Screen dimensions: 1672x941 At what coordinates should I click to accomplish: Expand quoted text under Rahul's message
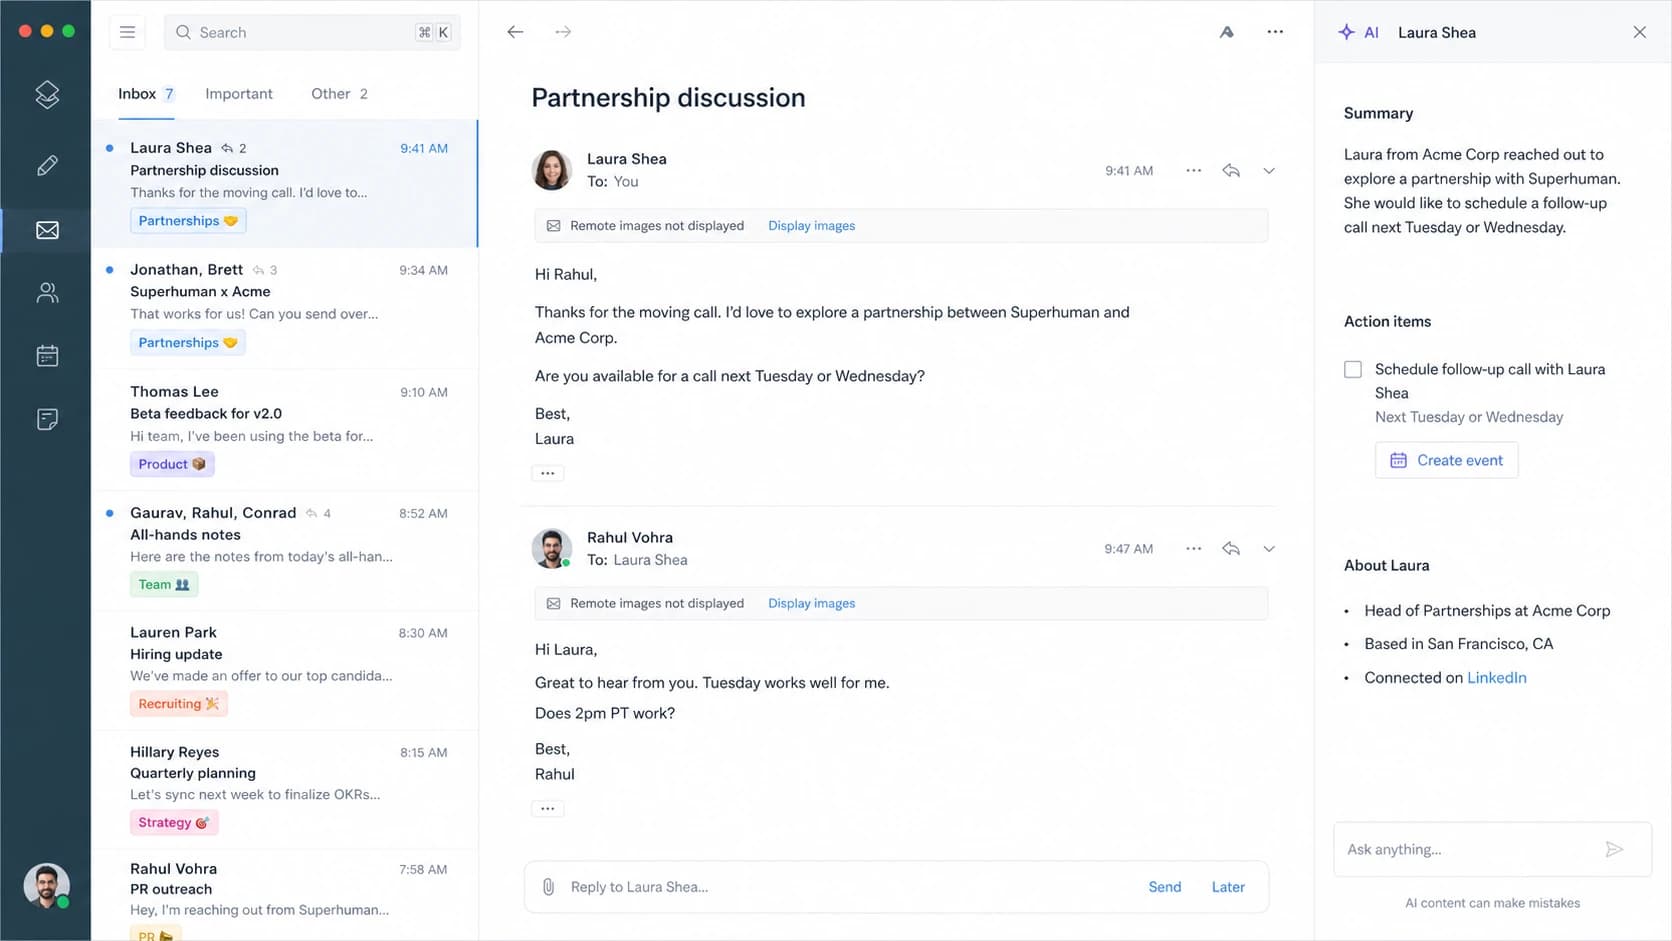pyautogui.click(x=548, y=808)
